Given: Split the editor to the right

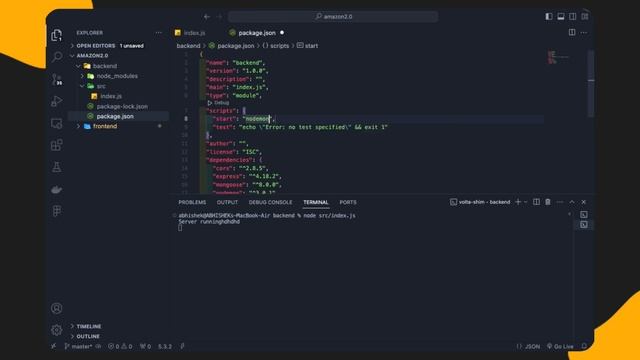Looking at the screenshot, I should (572, 32).
